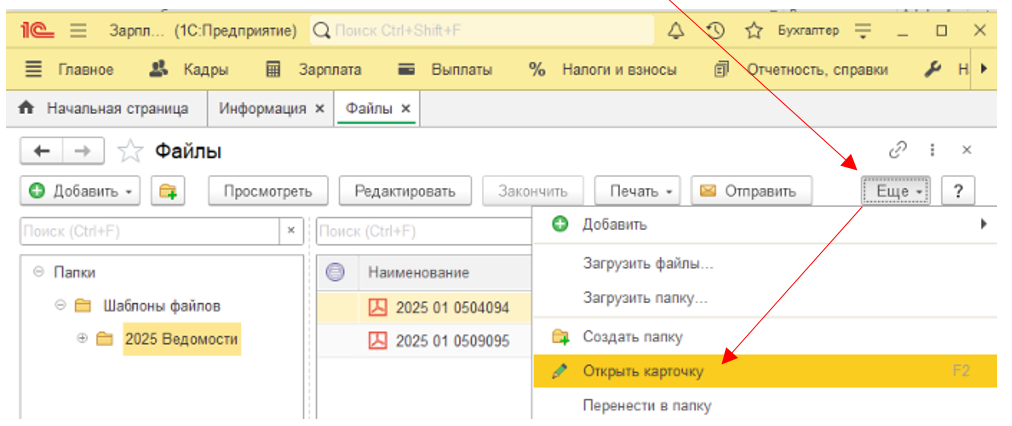Viewport: 1012px width, 426px height.
Task: Click the Отправить button
Action: (x=751, y=191)
